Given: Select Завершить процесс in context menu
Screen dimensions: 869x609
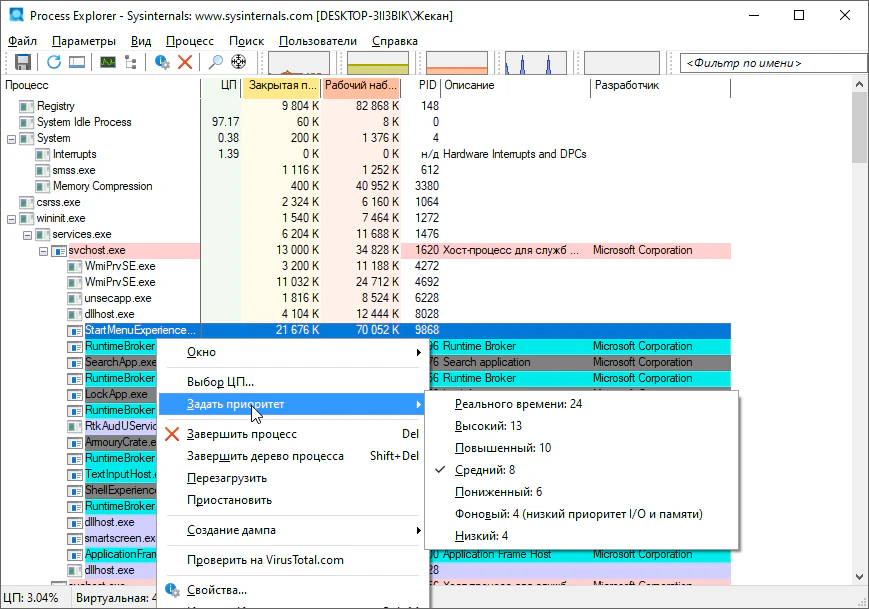Looking at the screenshot, I should (242, 434).
